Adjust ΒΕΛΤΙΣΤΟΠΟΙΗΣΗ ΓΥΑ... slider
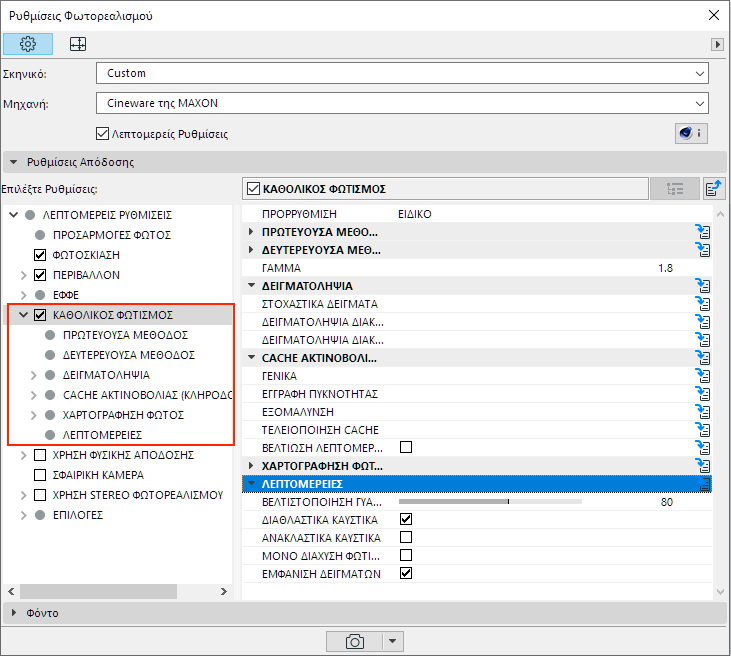 [490, 502]
